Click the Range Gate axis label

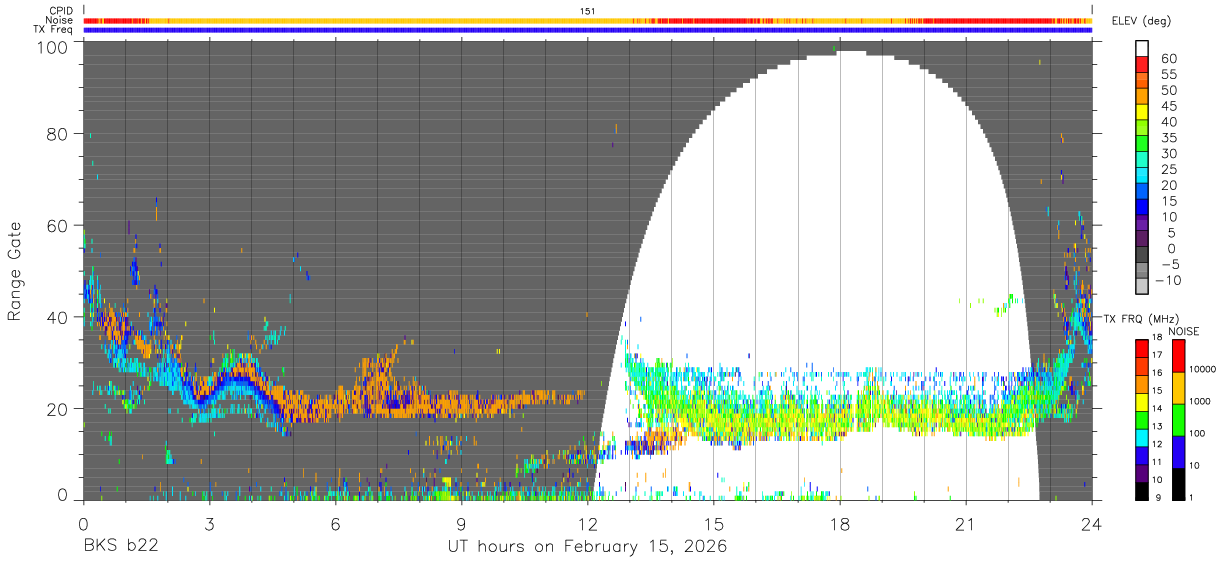point(15,272)
